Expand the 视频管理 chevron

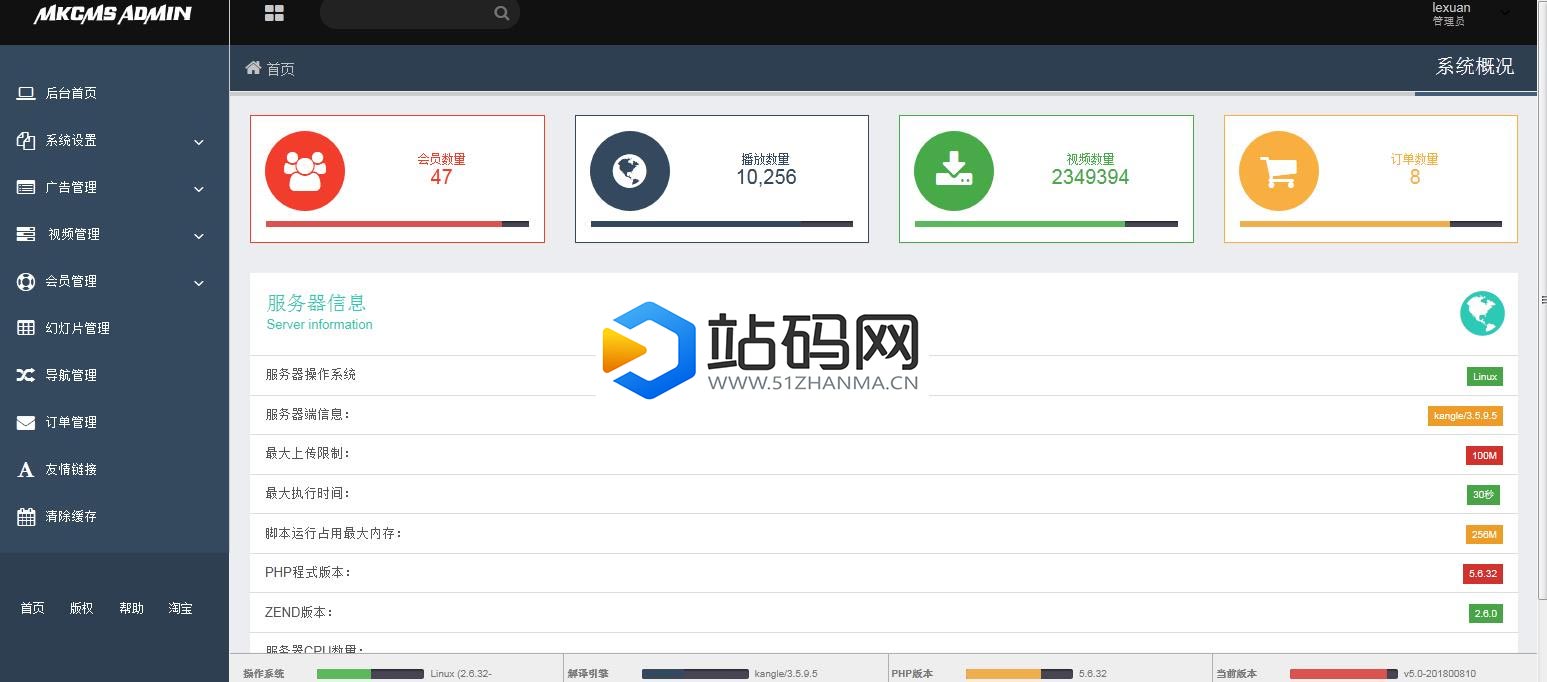point(199,236)
